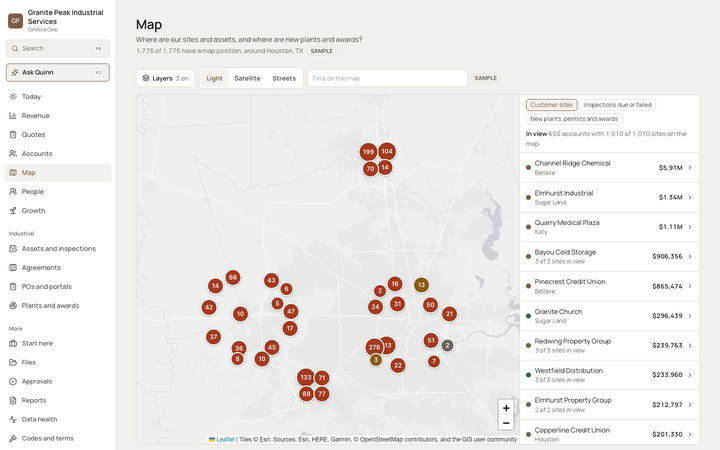Open Agreements in sidebar
This screenshot has height=450, width=720.
[58, 268]
